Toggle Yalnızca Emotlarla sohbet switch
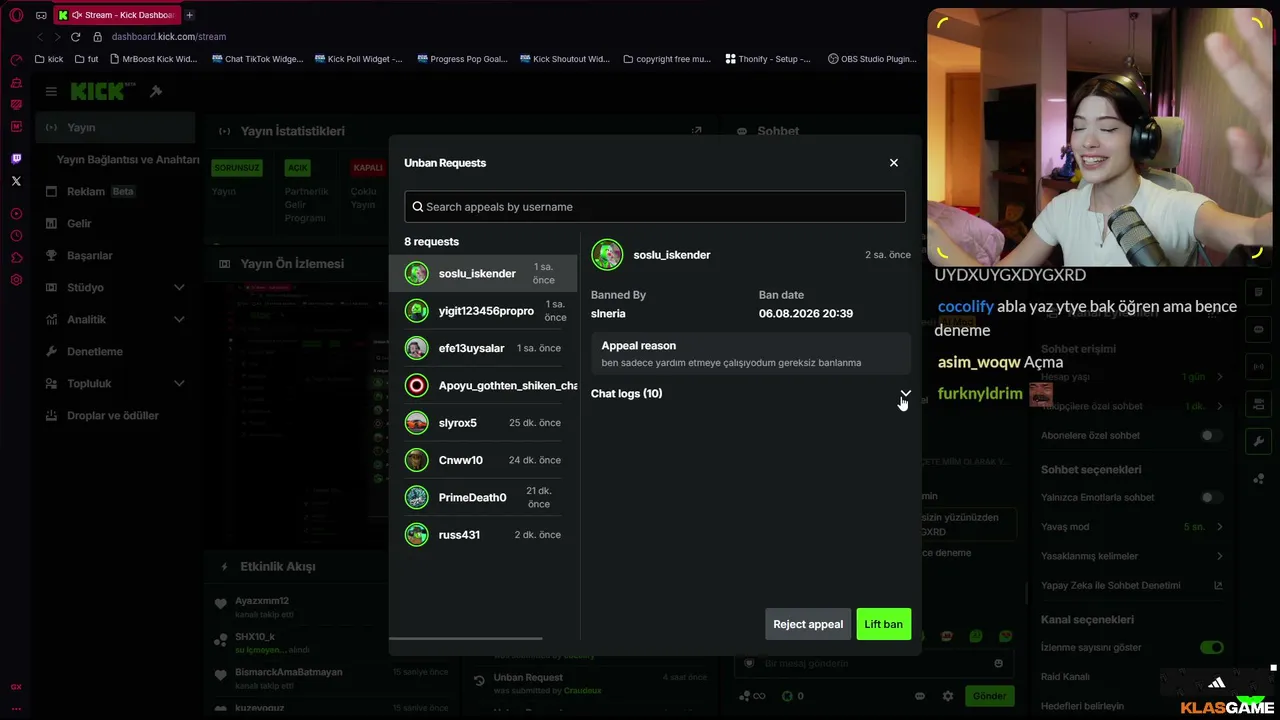 [1211, 498]
